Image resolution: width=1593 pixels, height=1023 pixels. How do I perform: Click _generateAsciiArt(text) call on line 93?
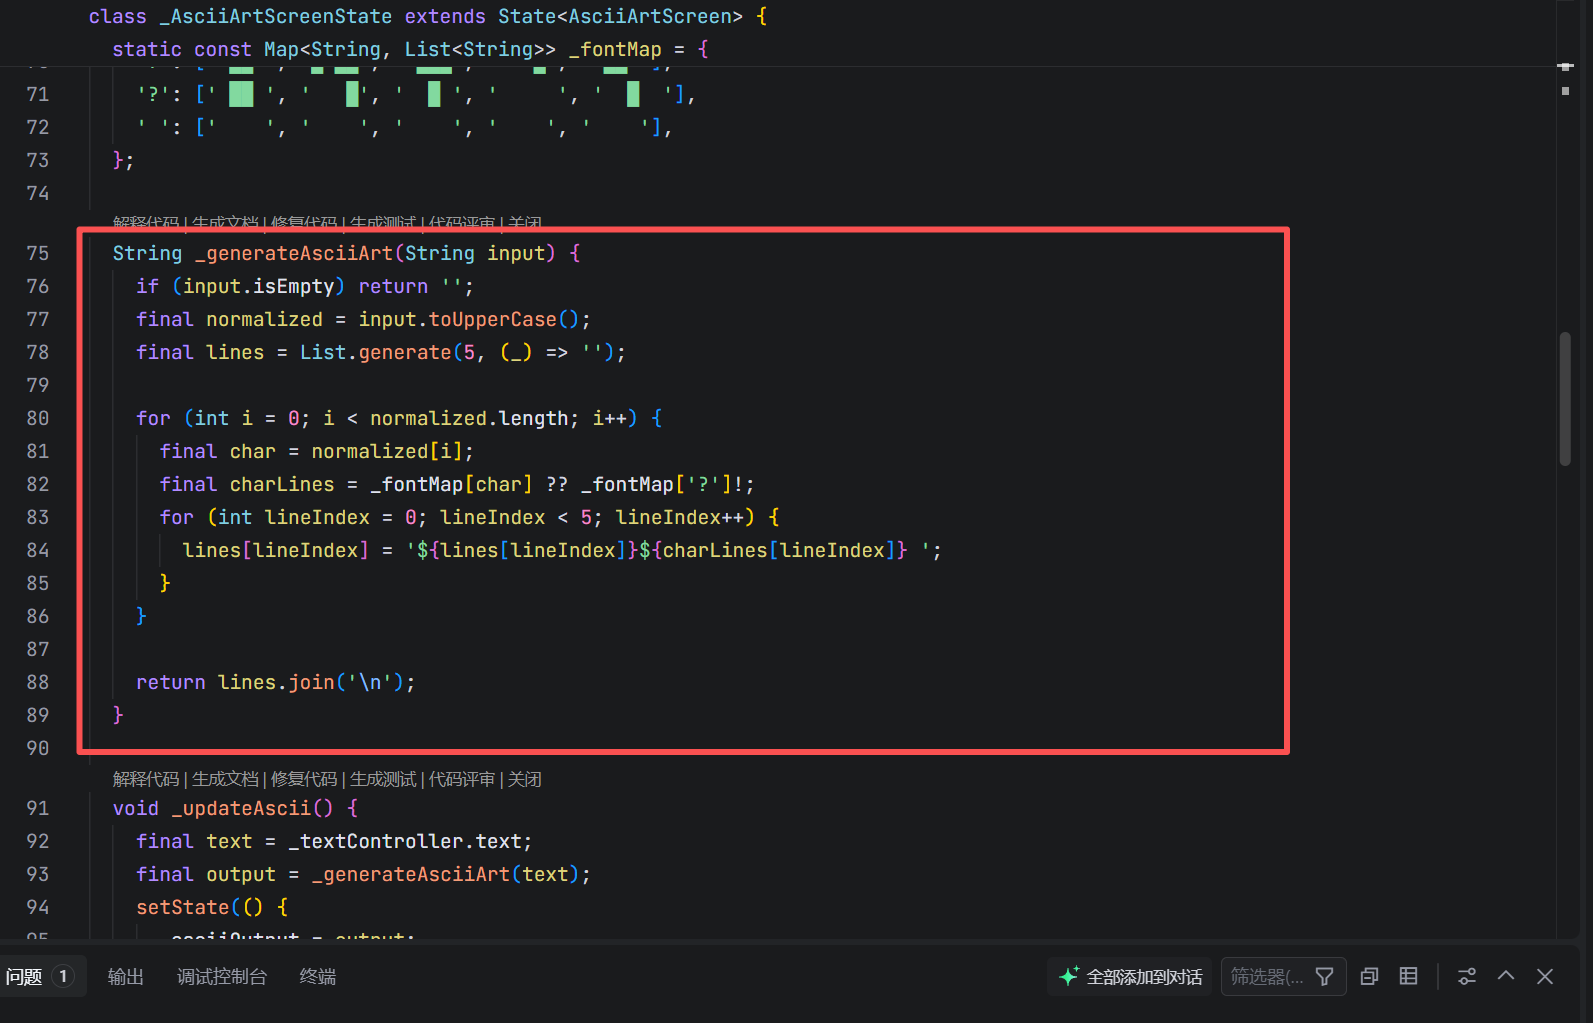click(446, 874)
